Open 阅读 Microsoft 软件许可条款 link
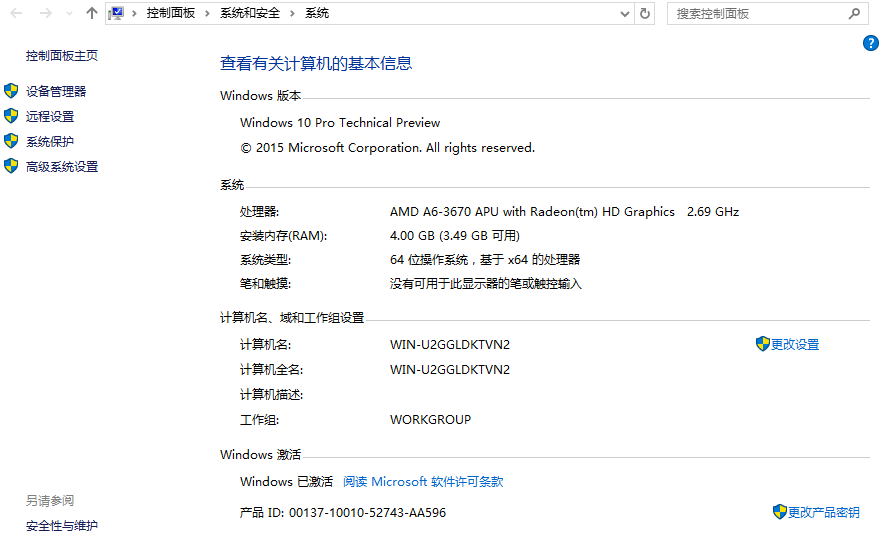879x540 pixels. tap(423, 482)
